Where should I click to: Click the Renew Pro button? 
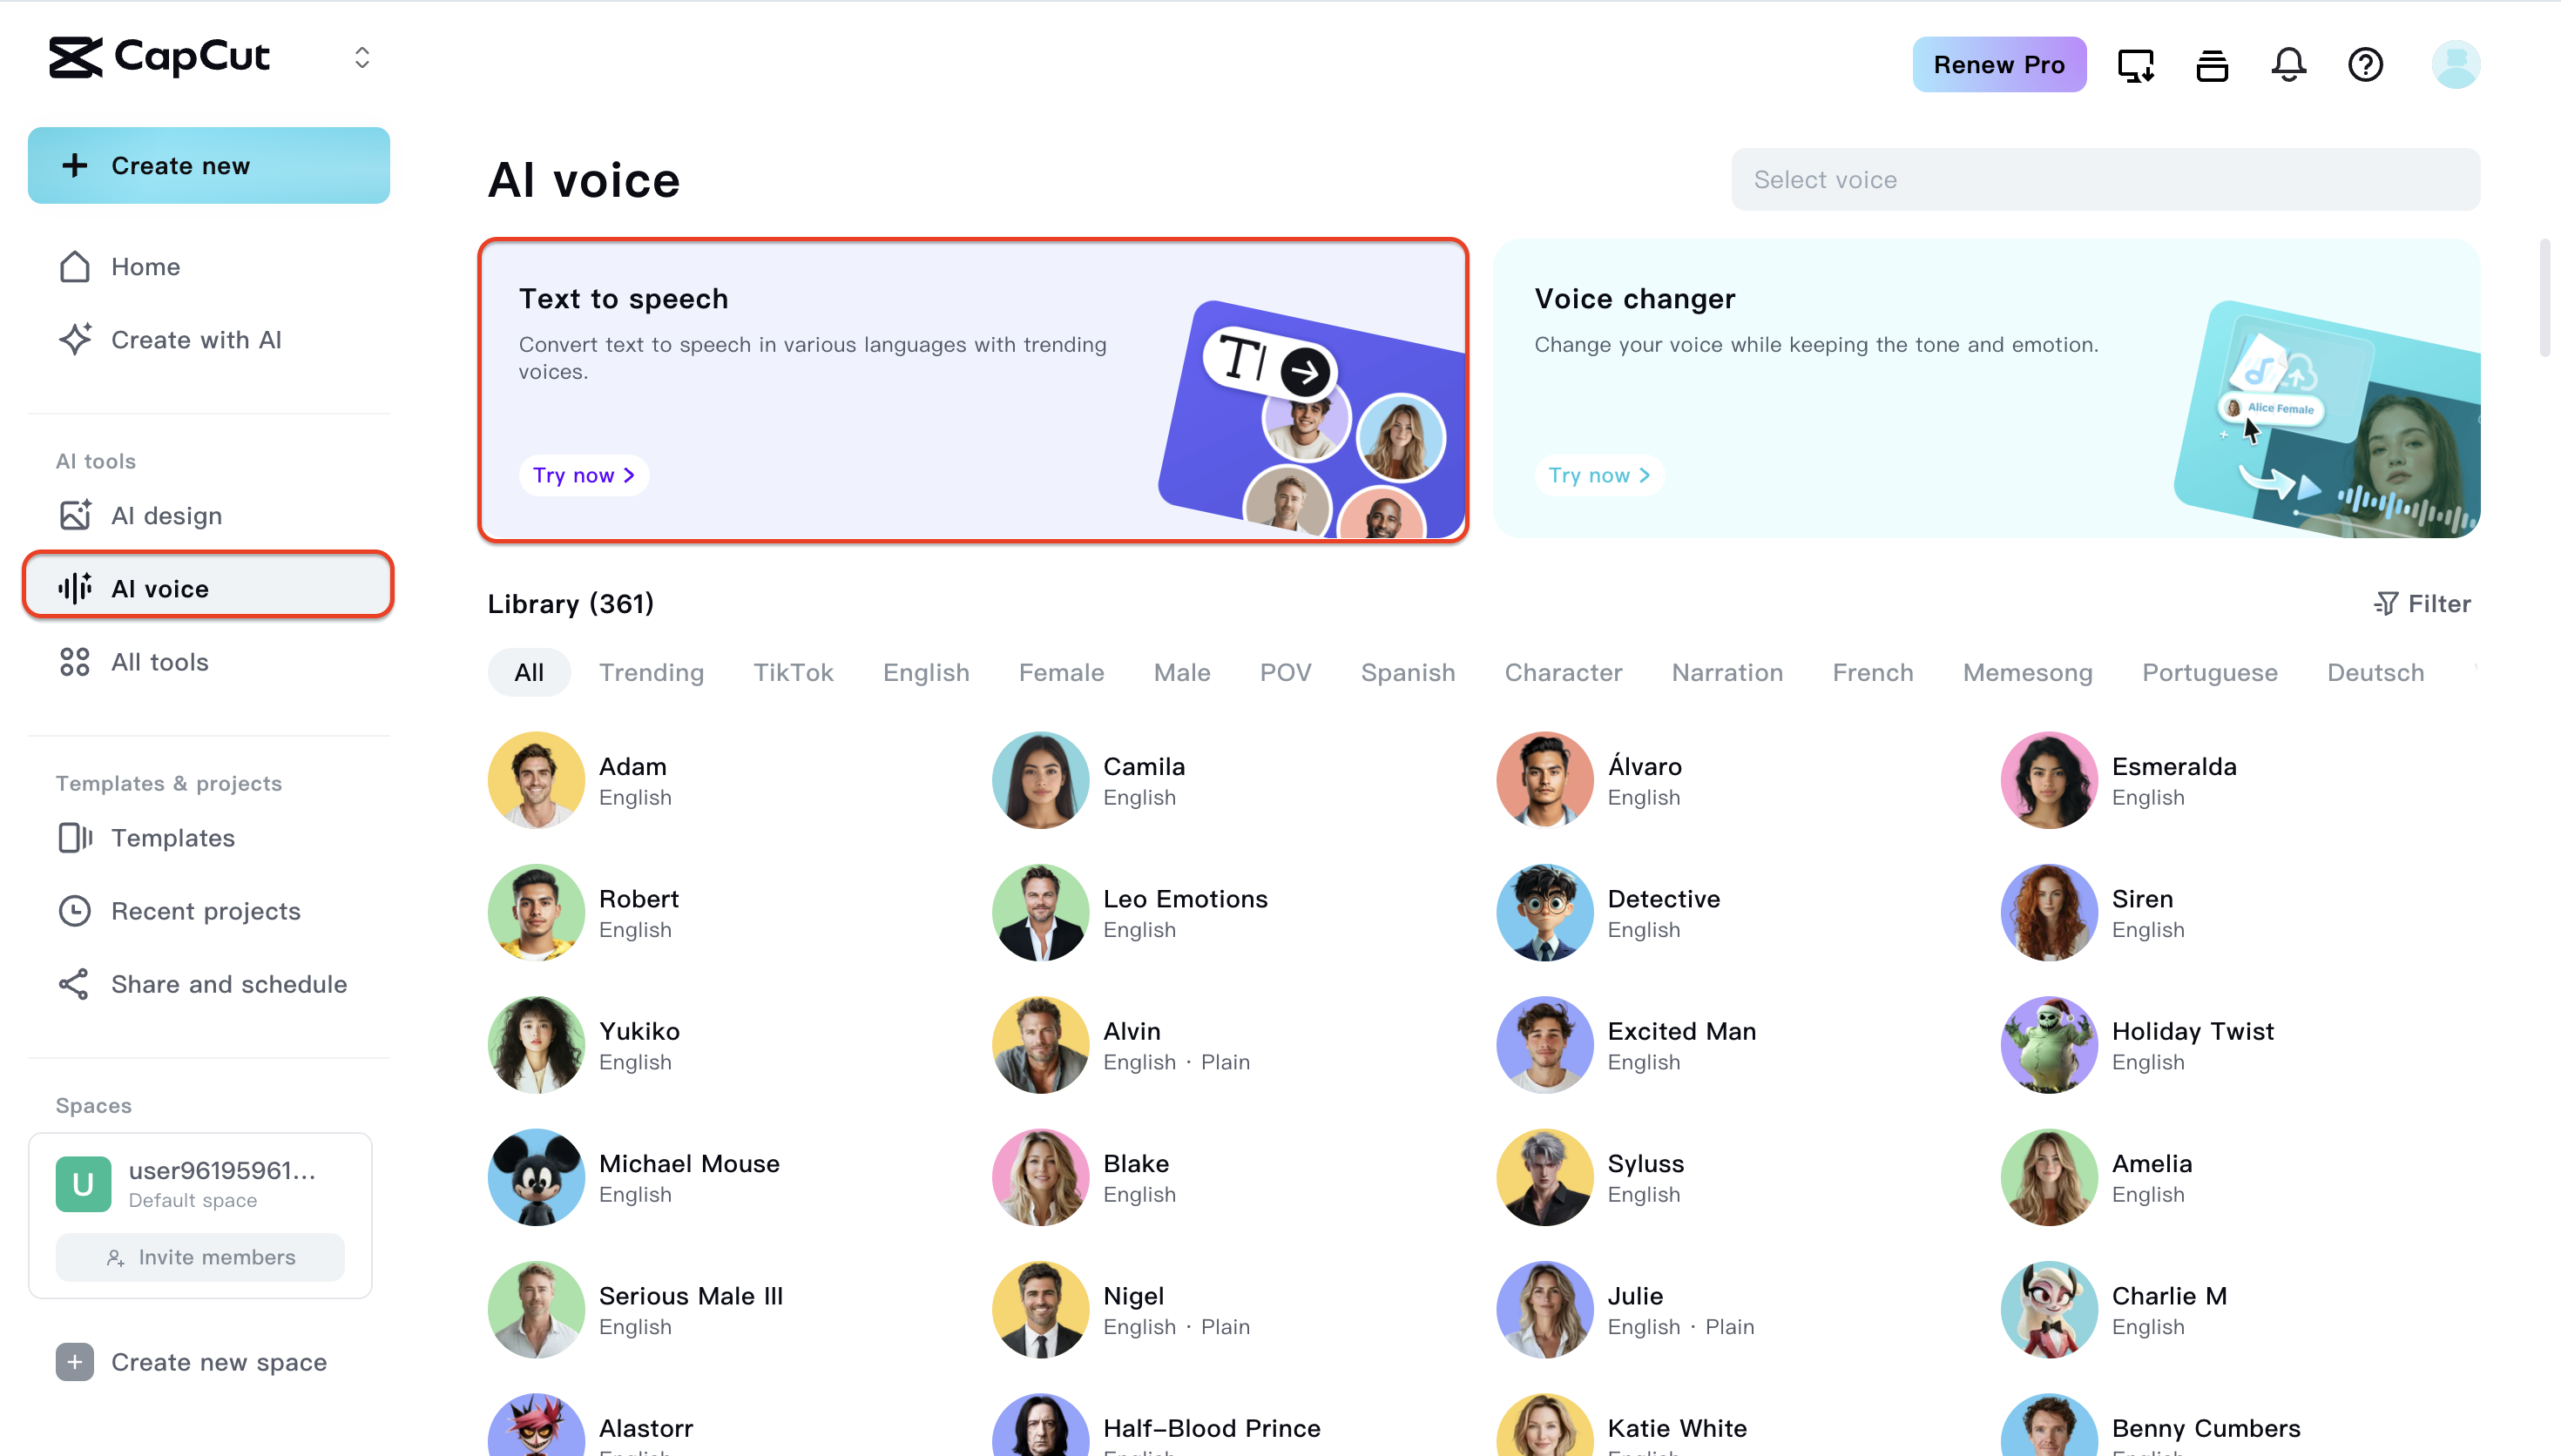1997,64
